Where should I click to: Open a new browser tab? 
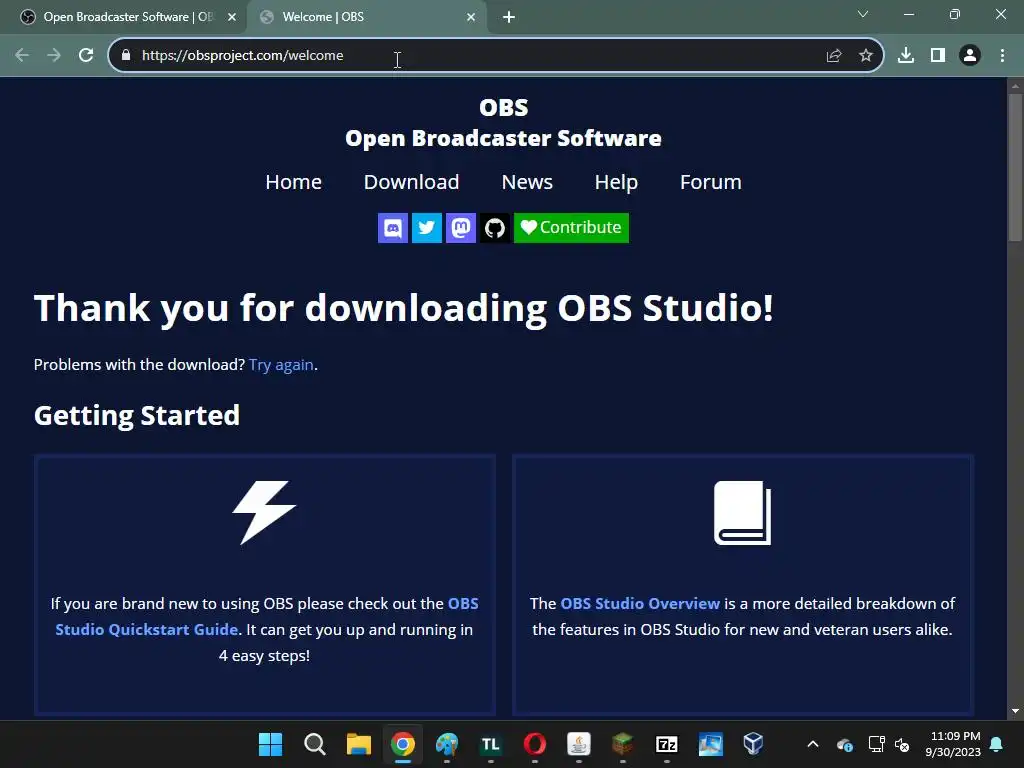509,17
